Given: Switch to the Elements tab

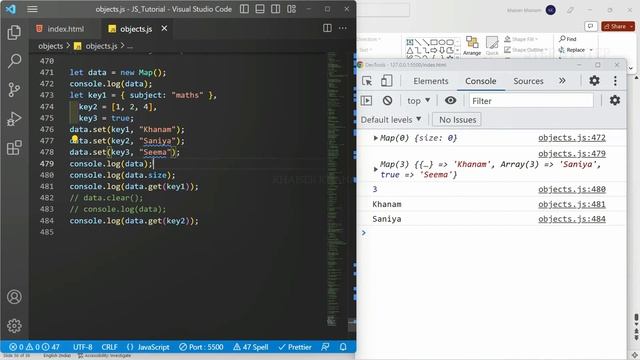Looking at the screenshot, I should point(431,81).
